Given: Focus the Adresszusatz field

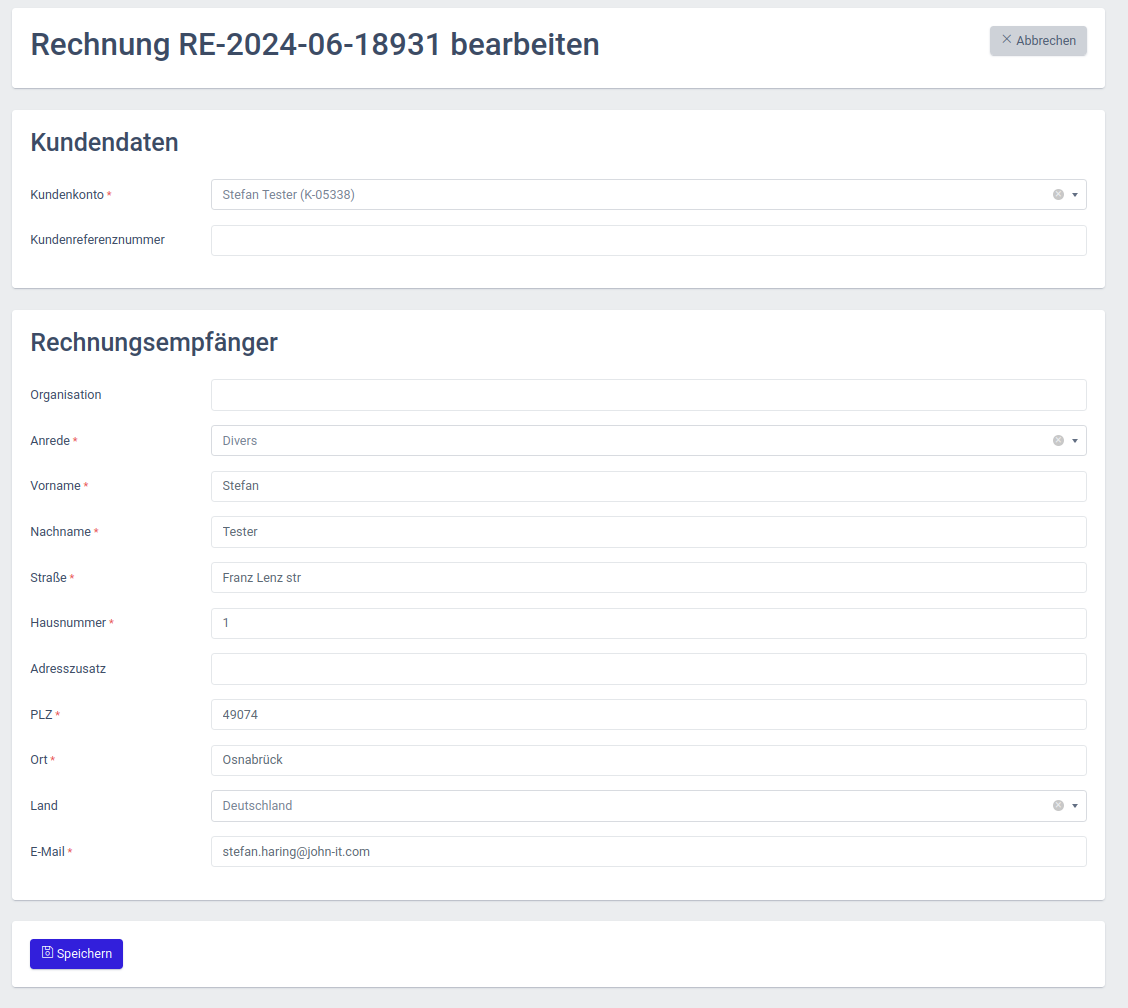Looking at the screenshot, I should [x=648, y=669].
